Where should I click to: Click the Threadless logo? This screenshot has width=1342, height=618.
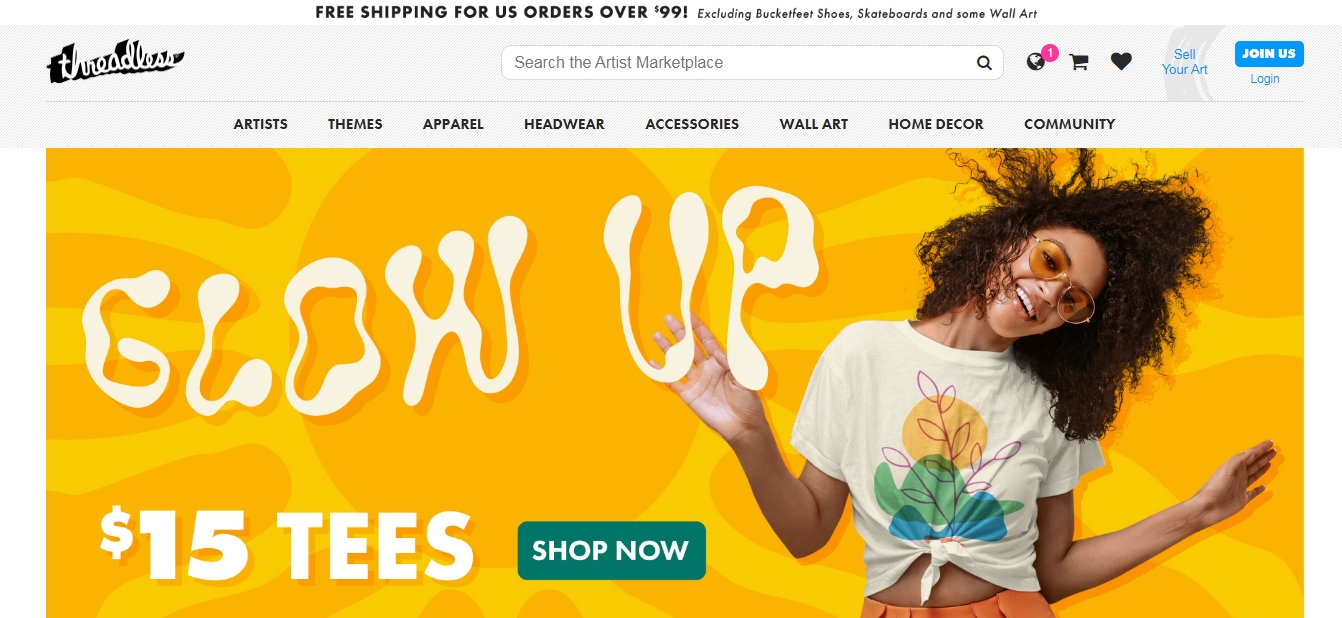coord(115,63)
